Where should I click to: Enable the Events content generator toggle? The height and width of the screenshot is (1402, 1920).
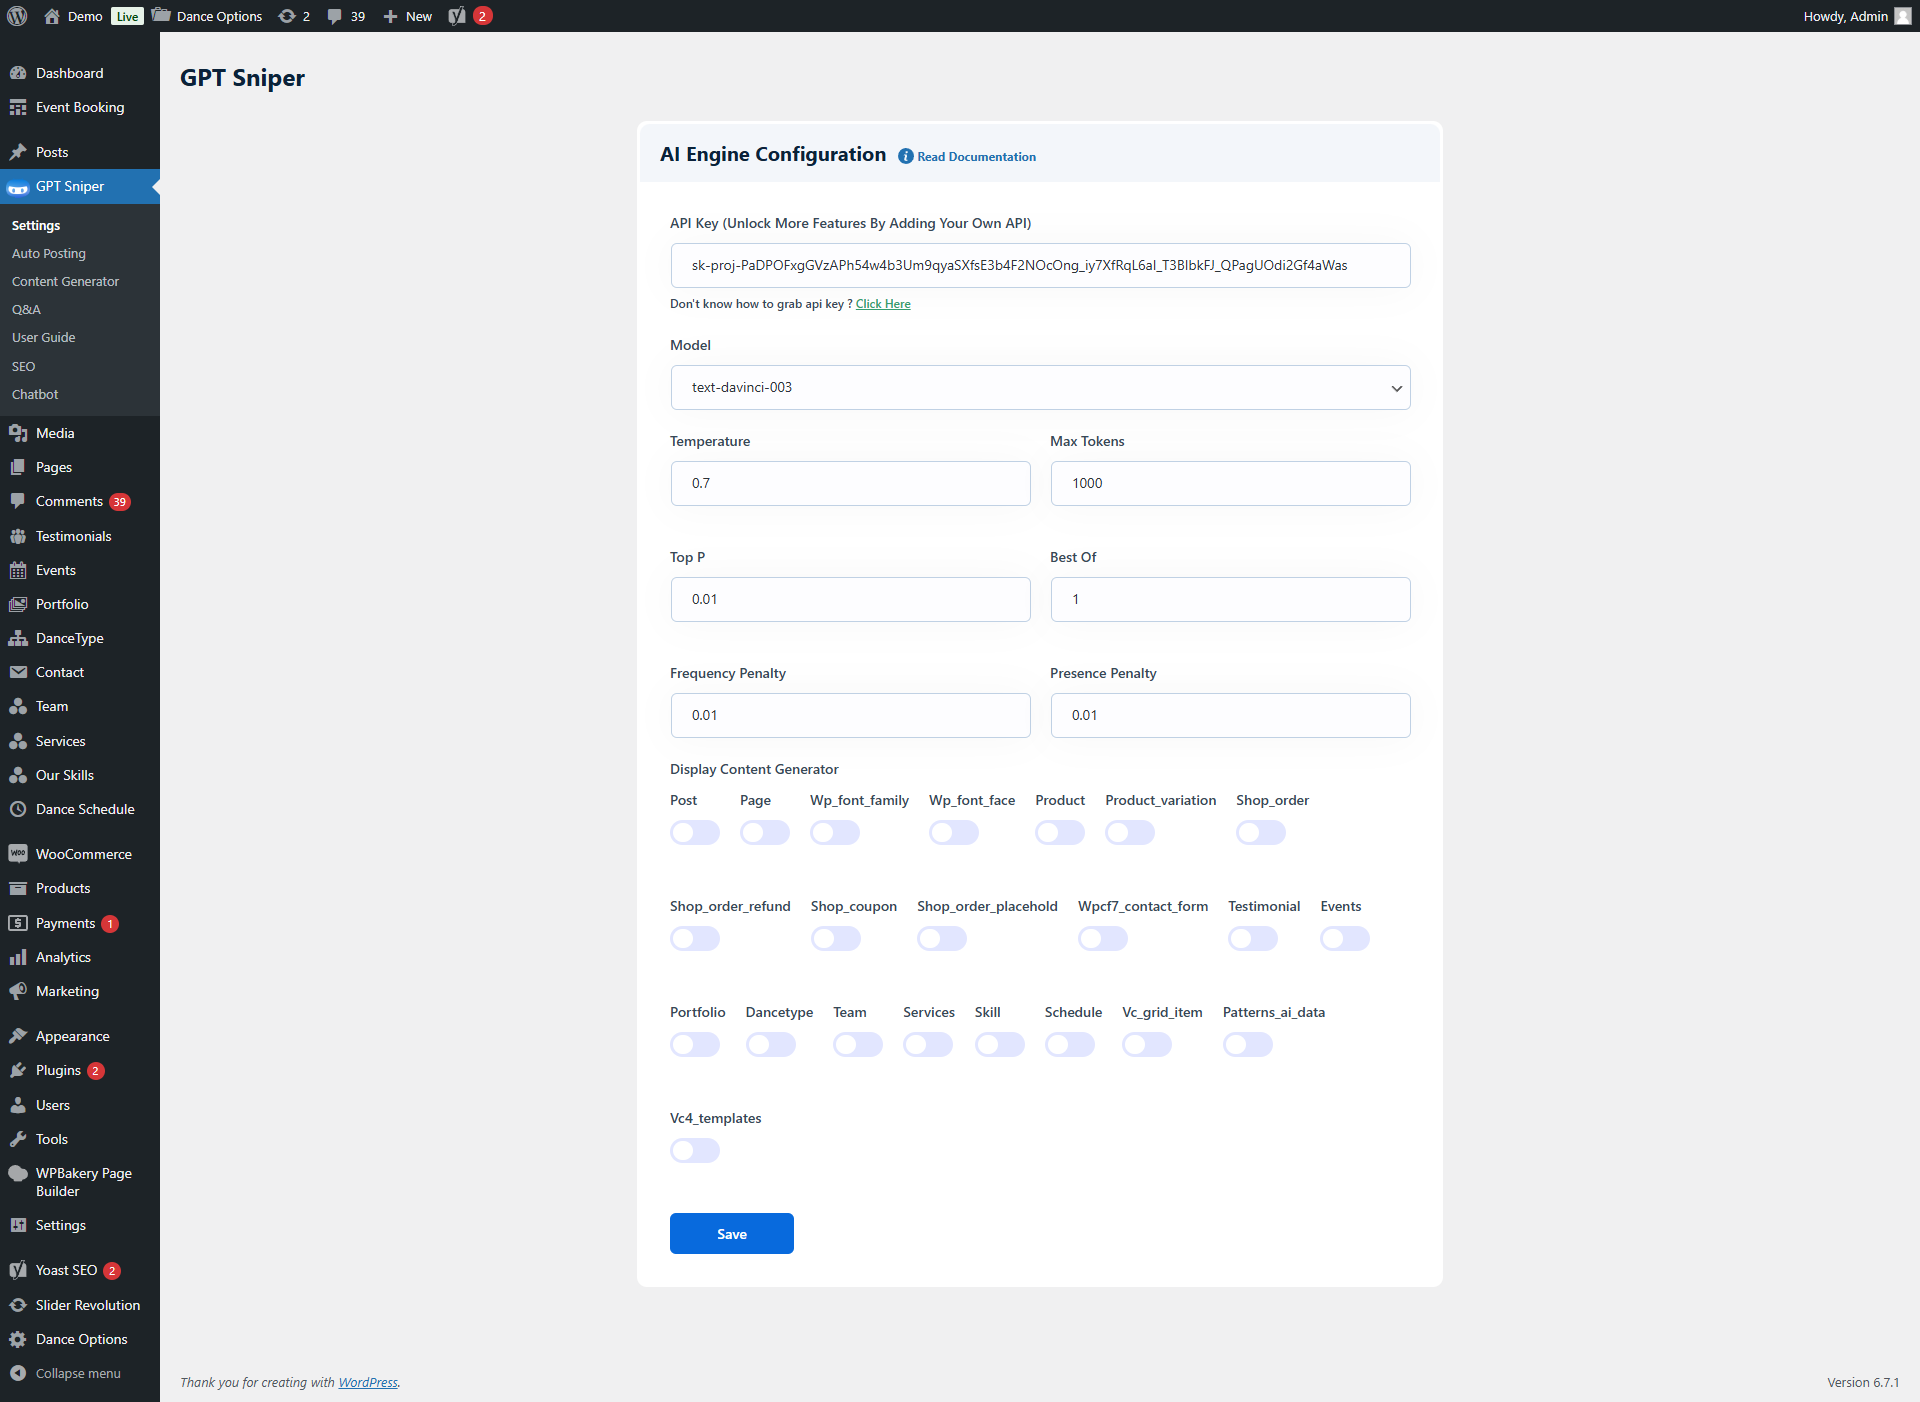(1345, 938)
